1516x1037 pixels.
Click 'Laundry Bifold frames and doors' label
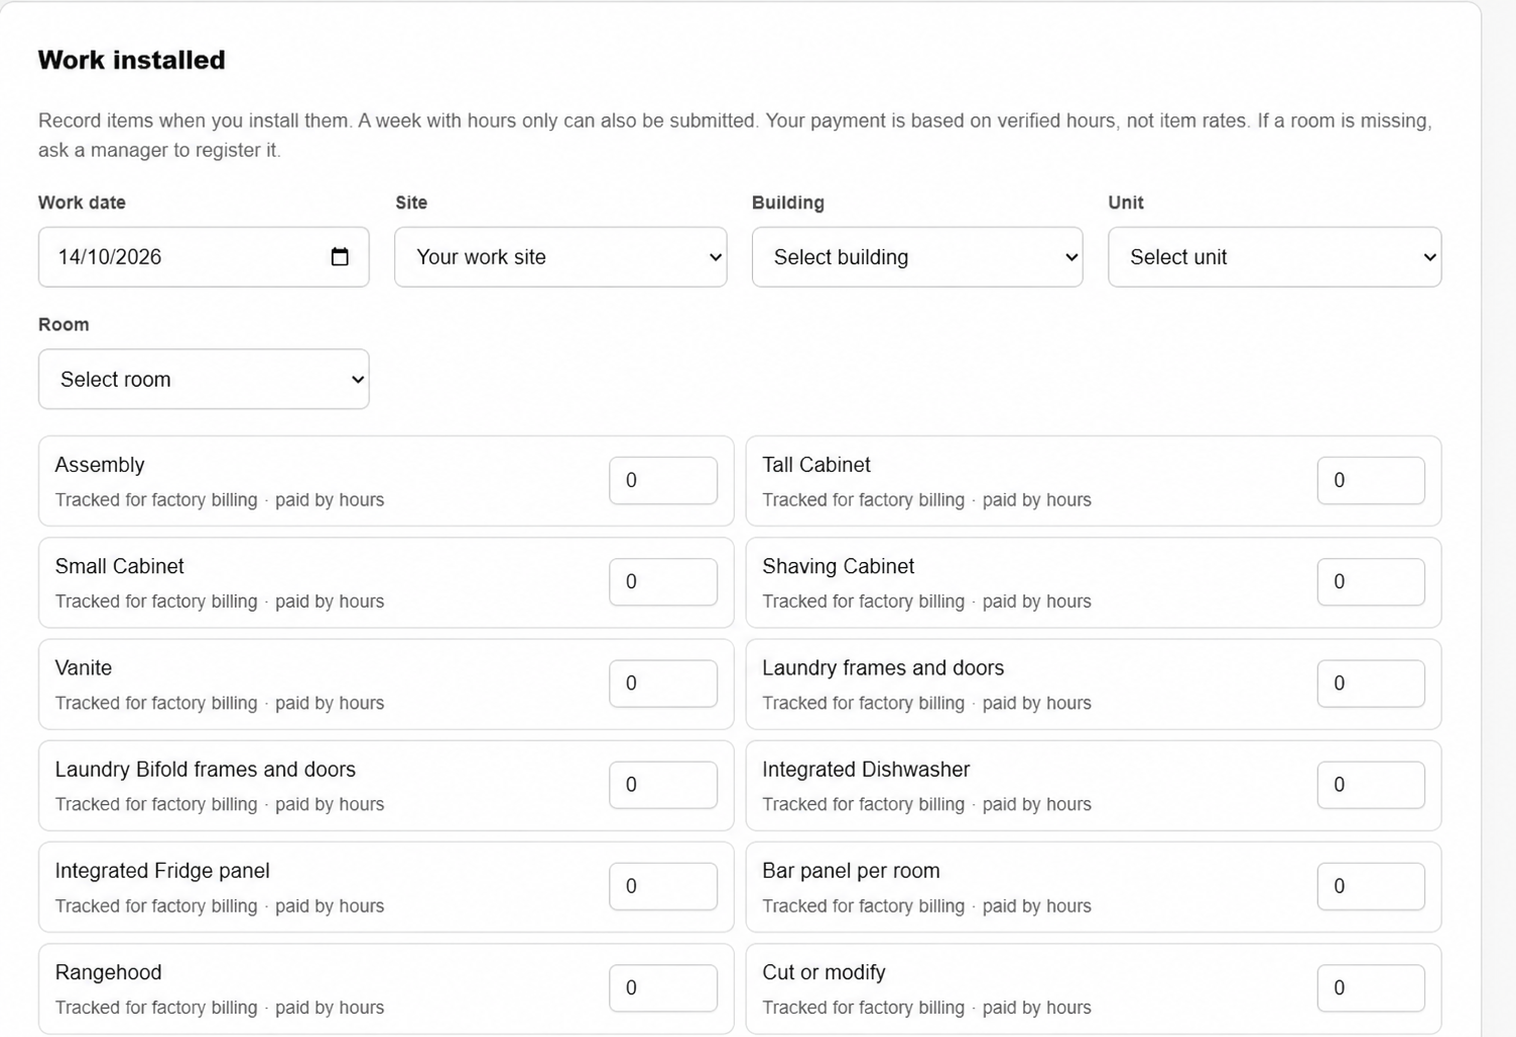(205, 769)
